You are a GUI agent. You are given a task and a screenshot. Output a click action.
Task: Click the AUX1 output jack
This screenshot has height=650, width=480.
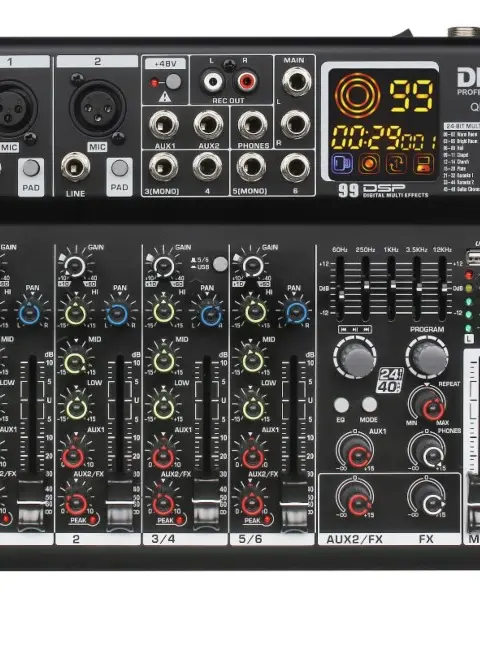tap(164, 124)
